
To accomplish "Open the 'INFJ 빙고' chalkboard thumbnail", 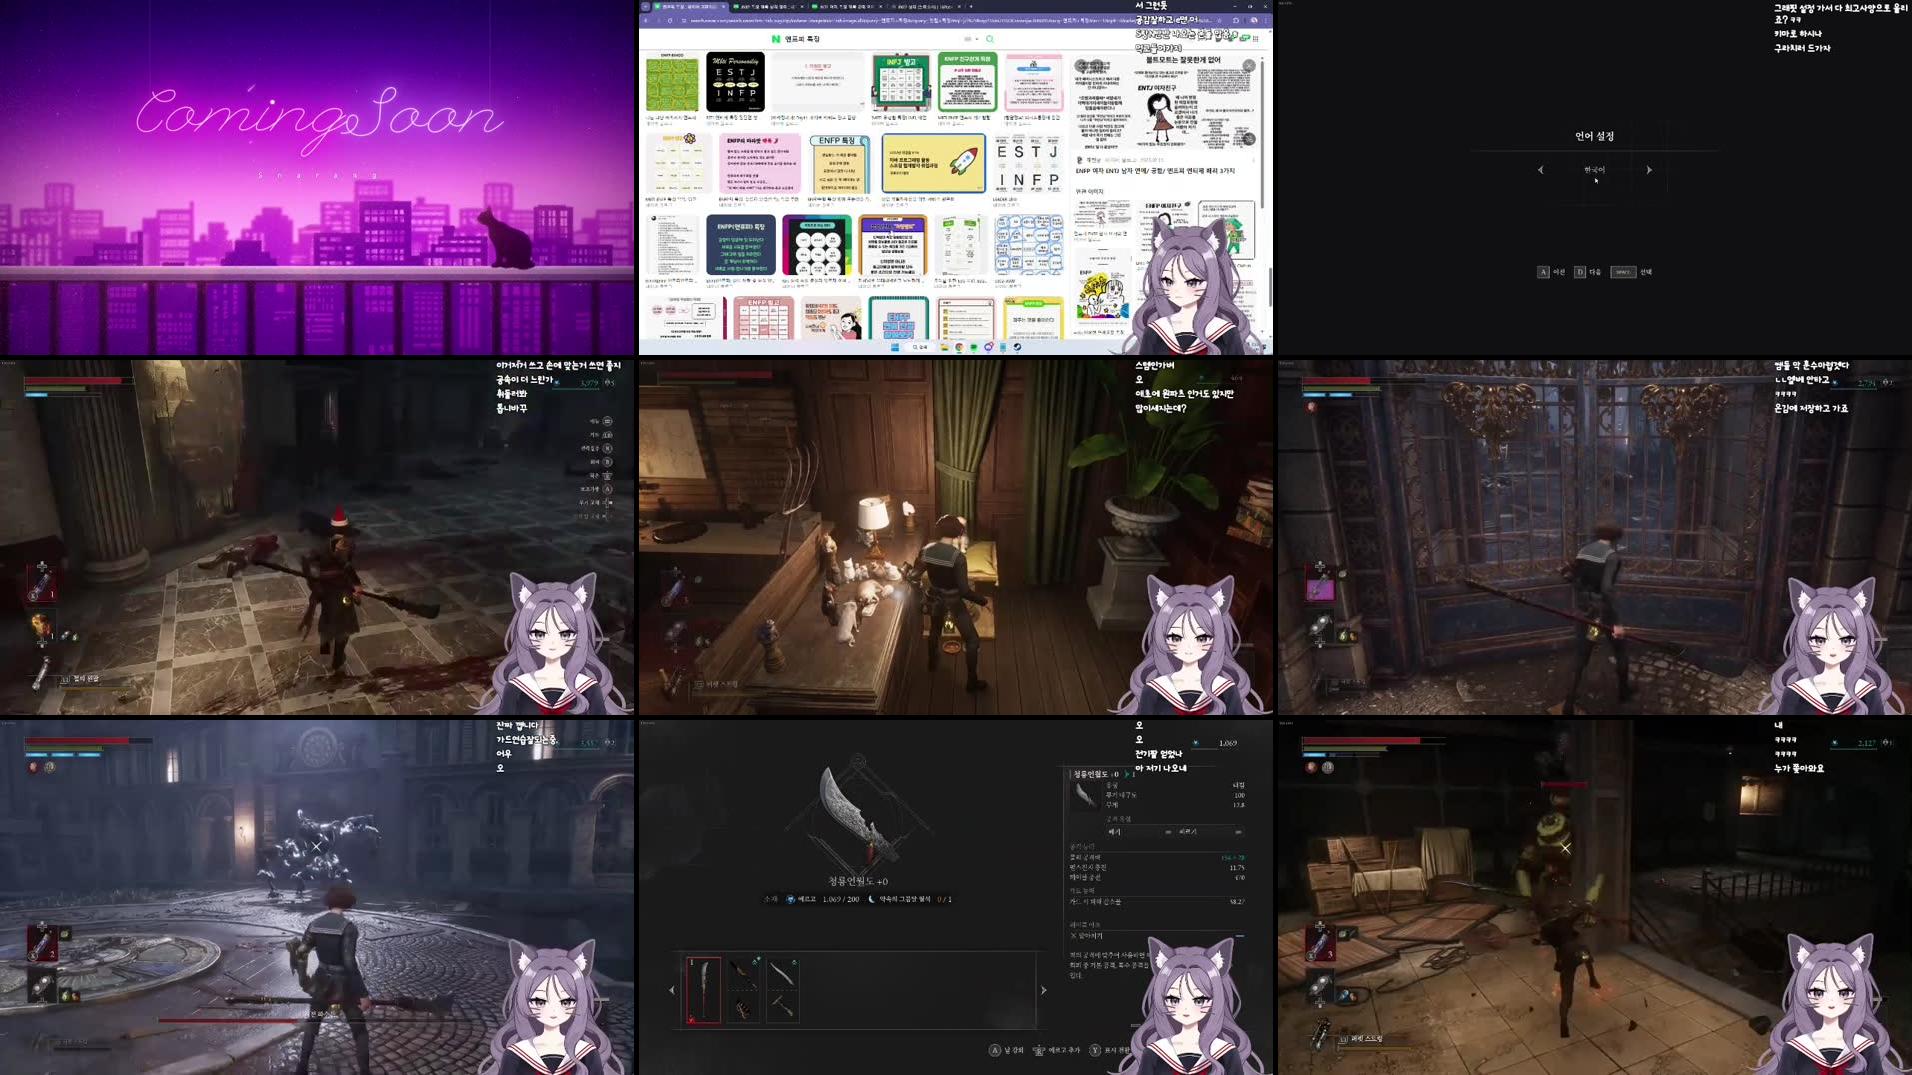I will tap(901, 82).
